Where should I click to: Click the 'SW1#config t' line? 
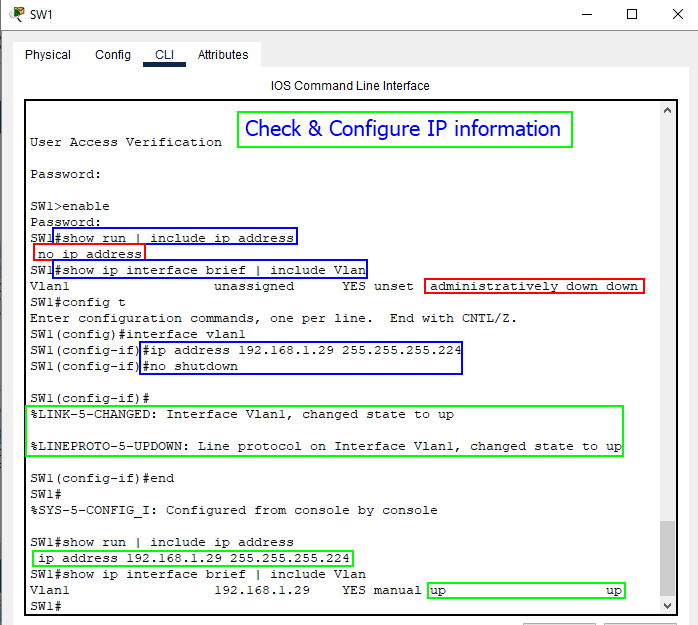78,302
